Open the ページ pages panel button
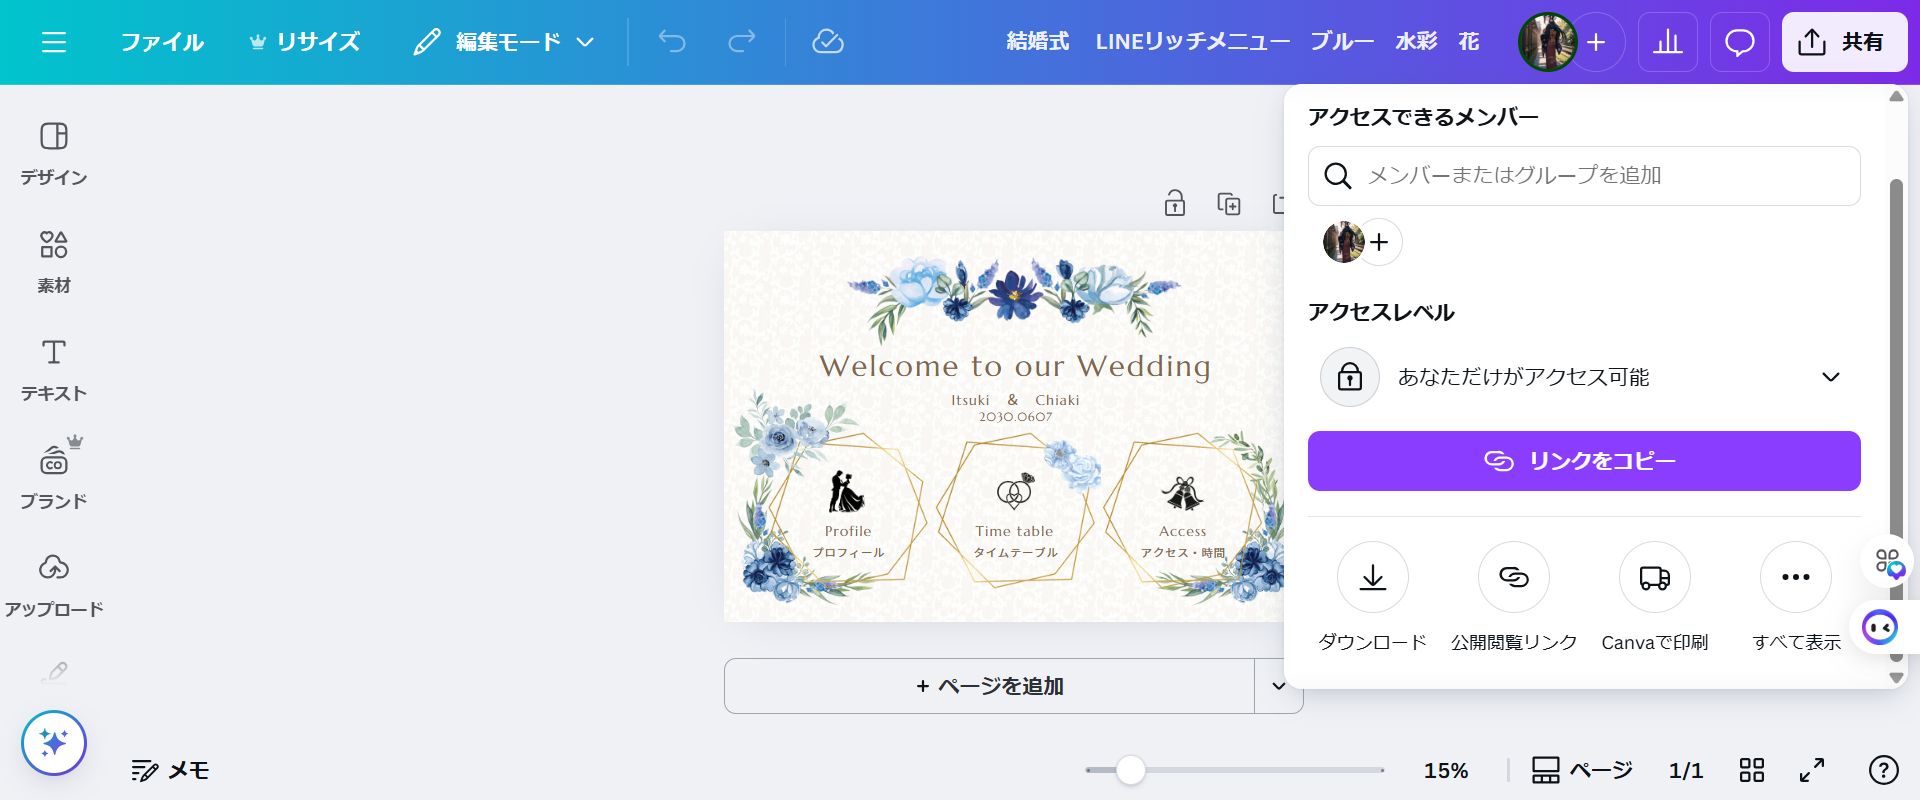Image resolution: width=1920 pixels, height=800 pixels. point(1582,770)
